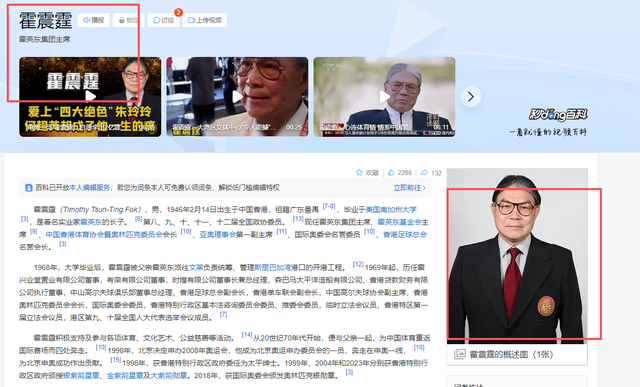Click citation [7] after 选举会议成员
This screenshot has height=387, width=640.
[223, 315]
